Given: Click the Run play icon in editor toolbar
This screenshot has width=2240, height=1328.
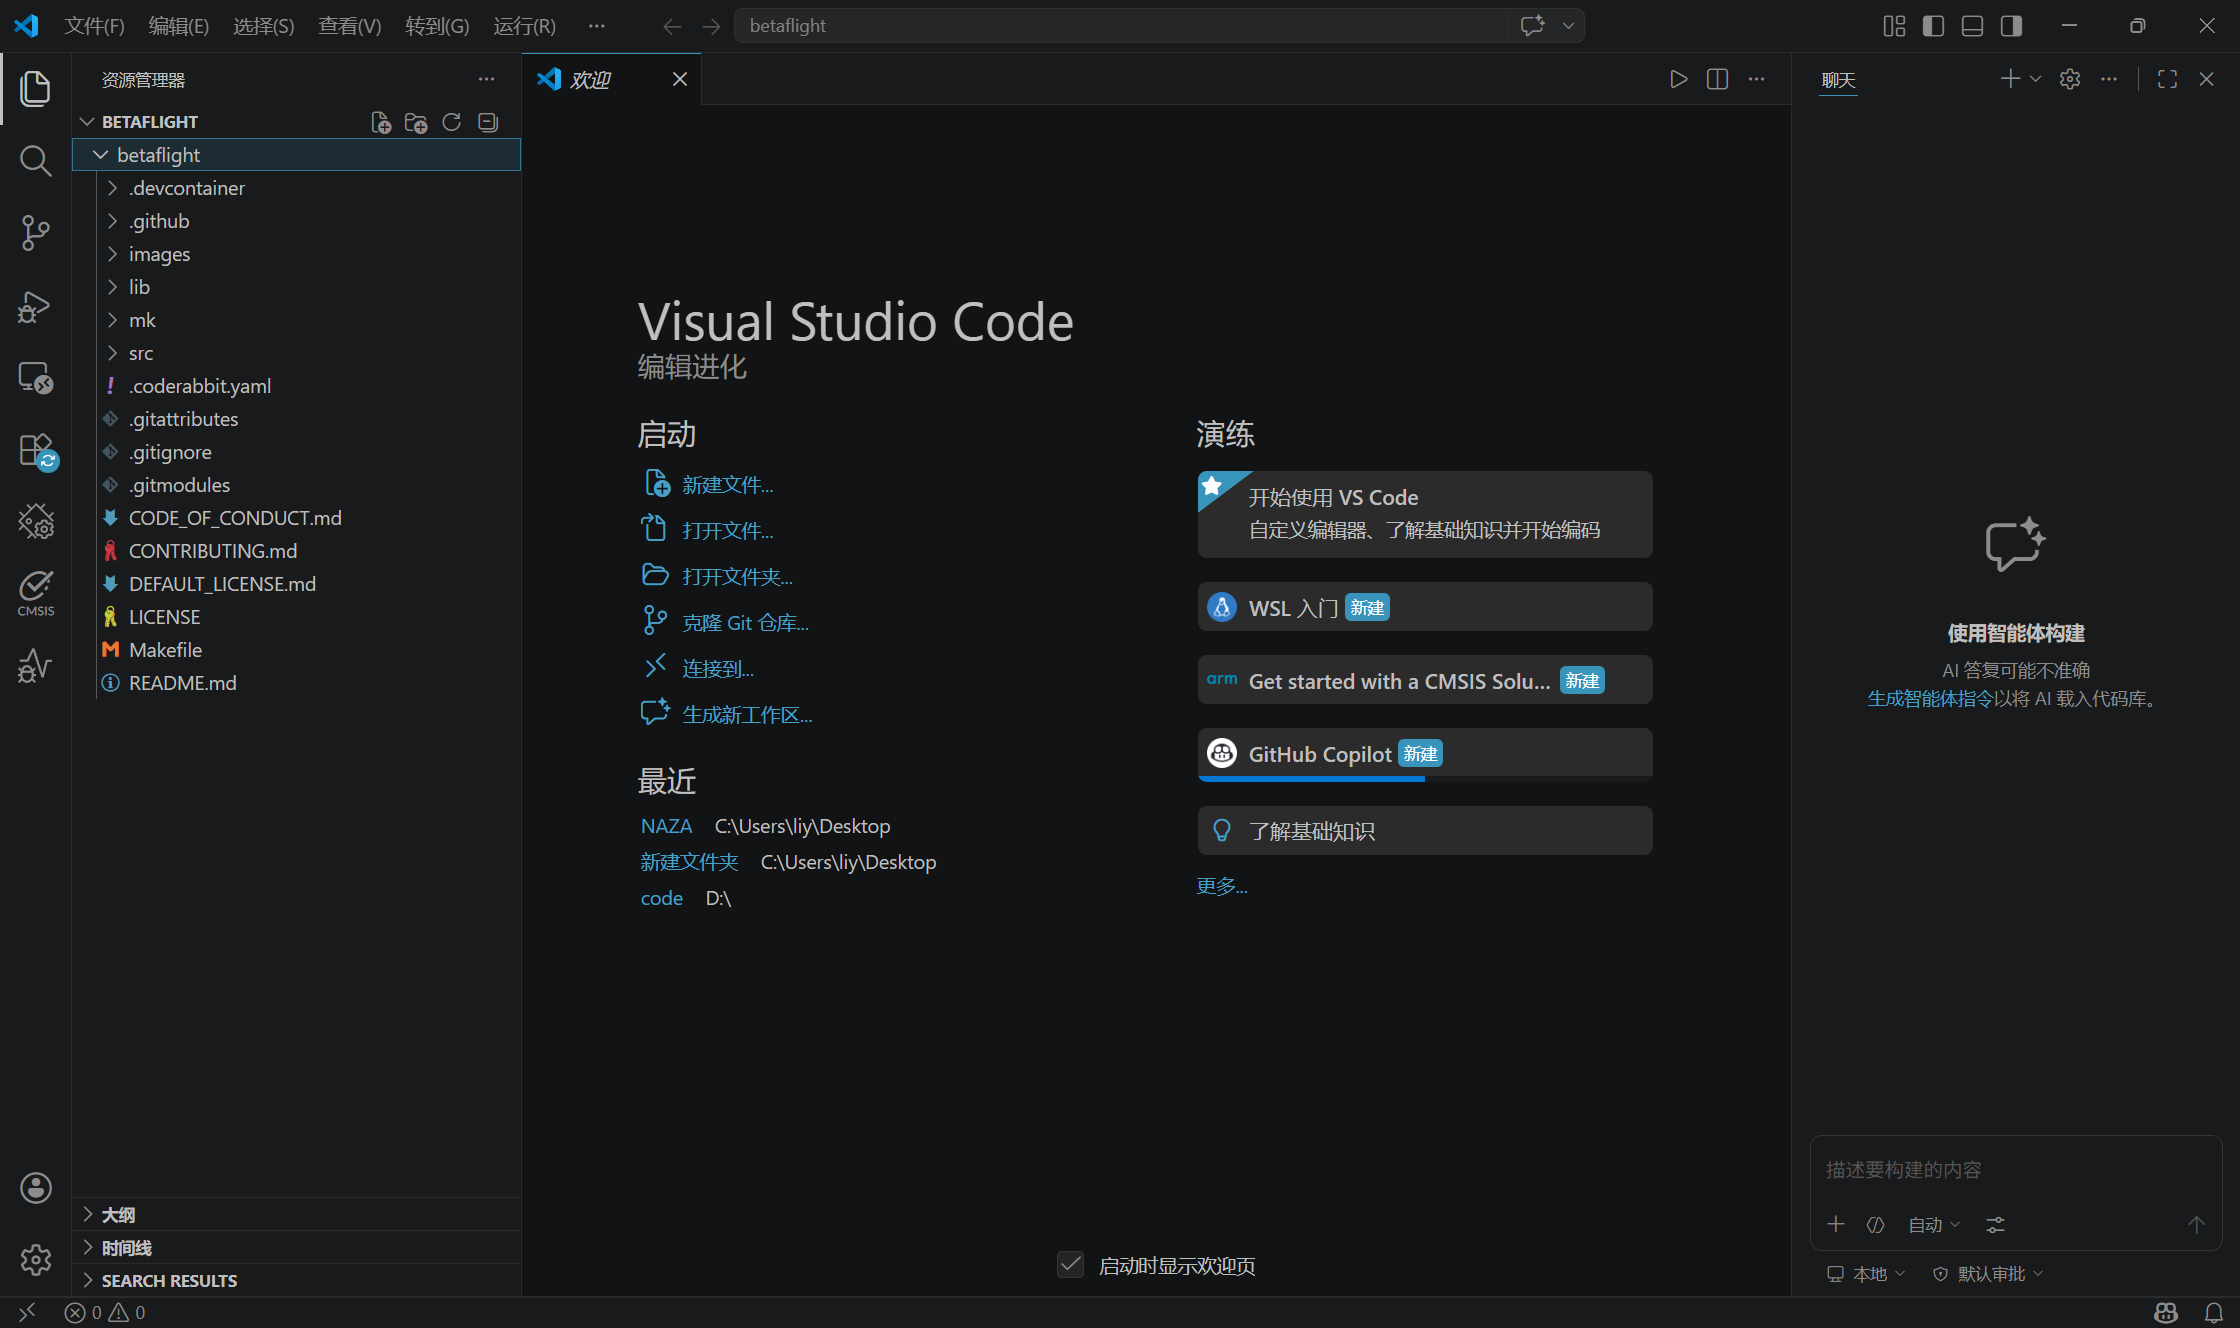Looking at the screenshot, I should click(1678, 79).
